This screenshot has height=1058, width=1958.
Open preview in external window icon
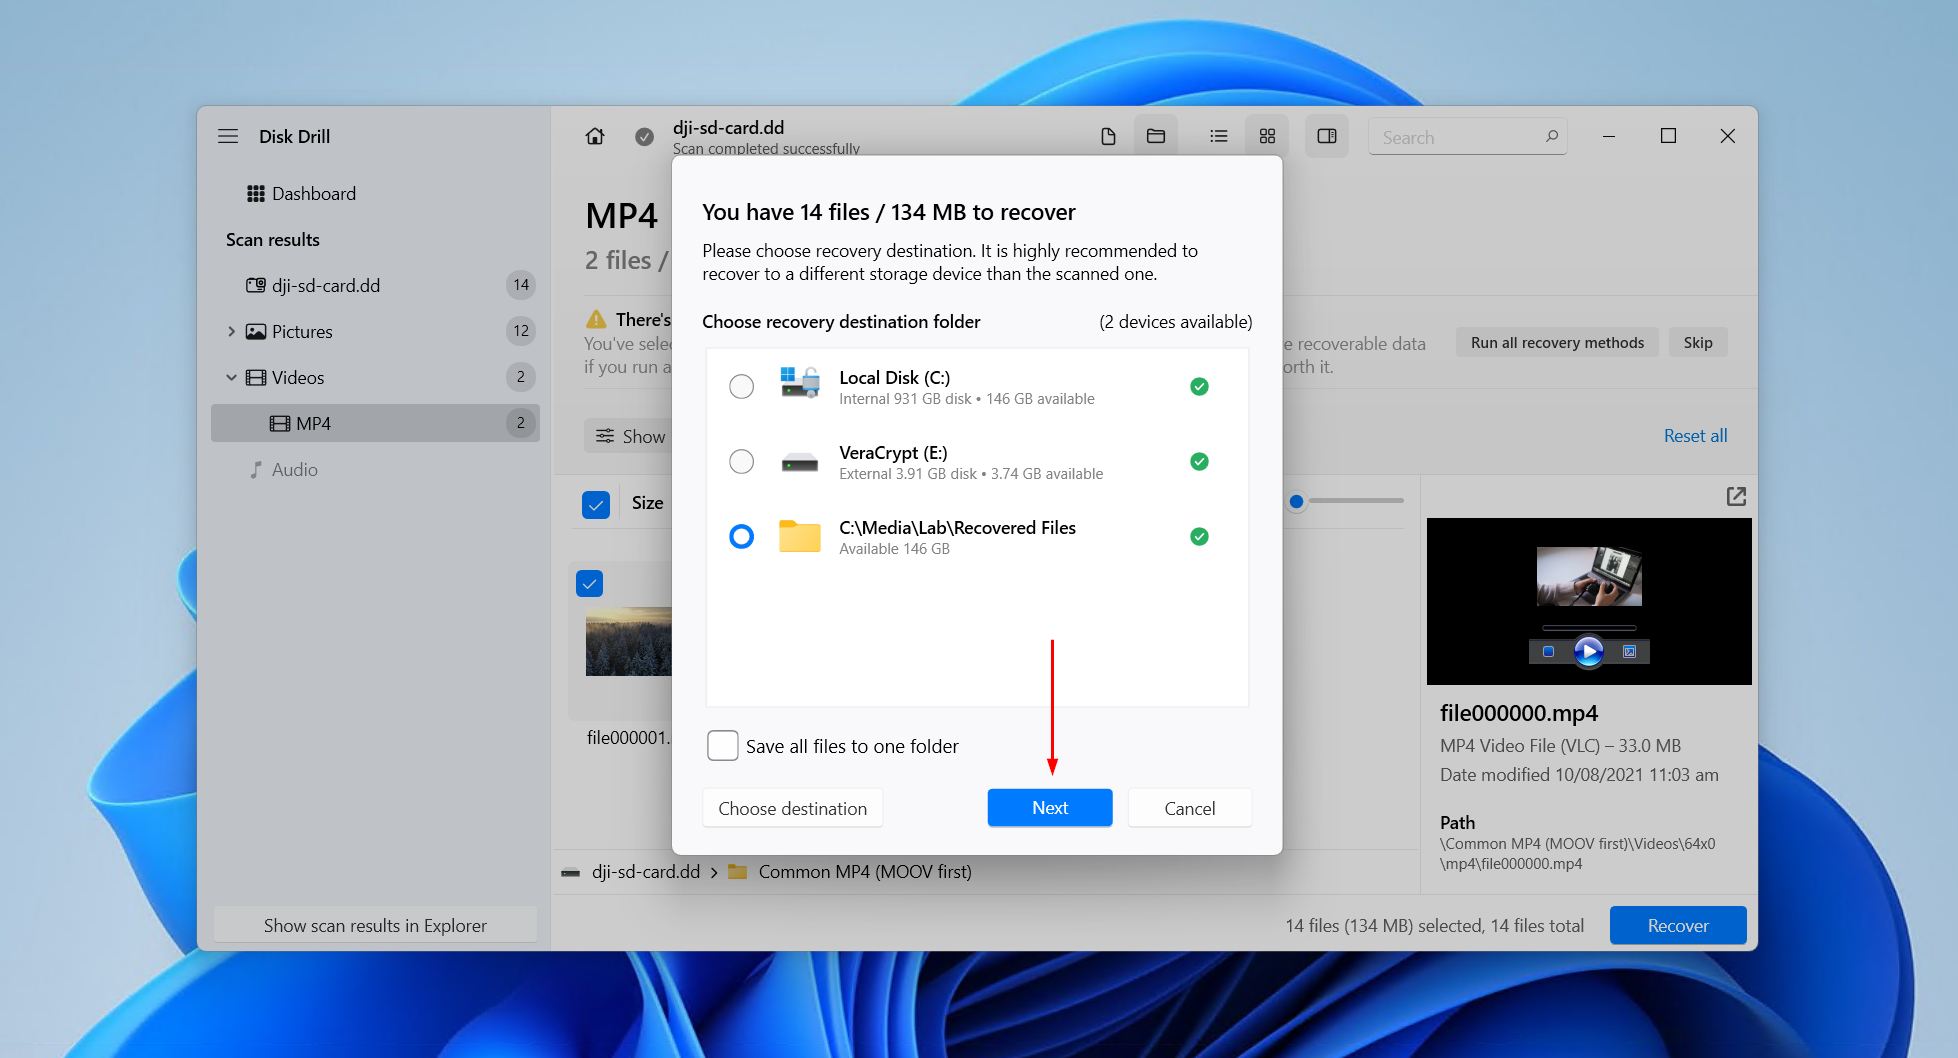pos(1736,497)
